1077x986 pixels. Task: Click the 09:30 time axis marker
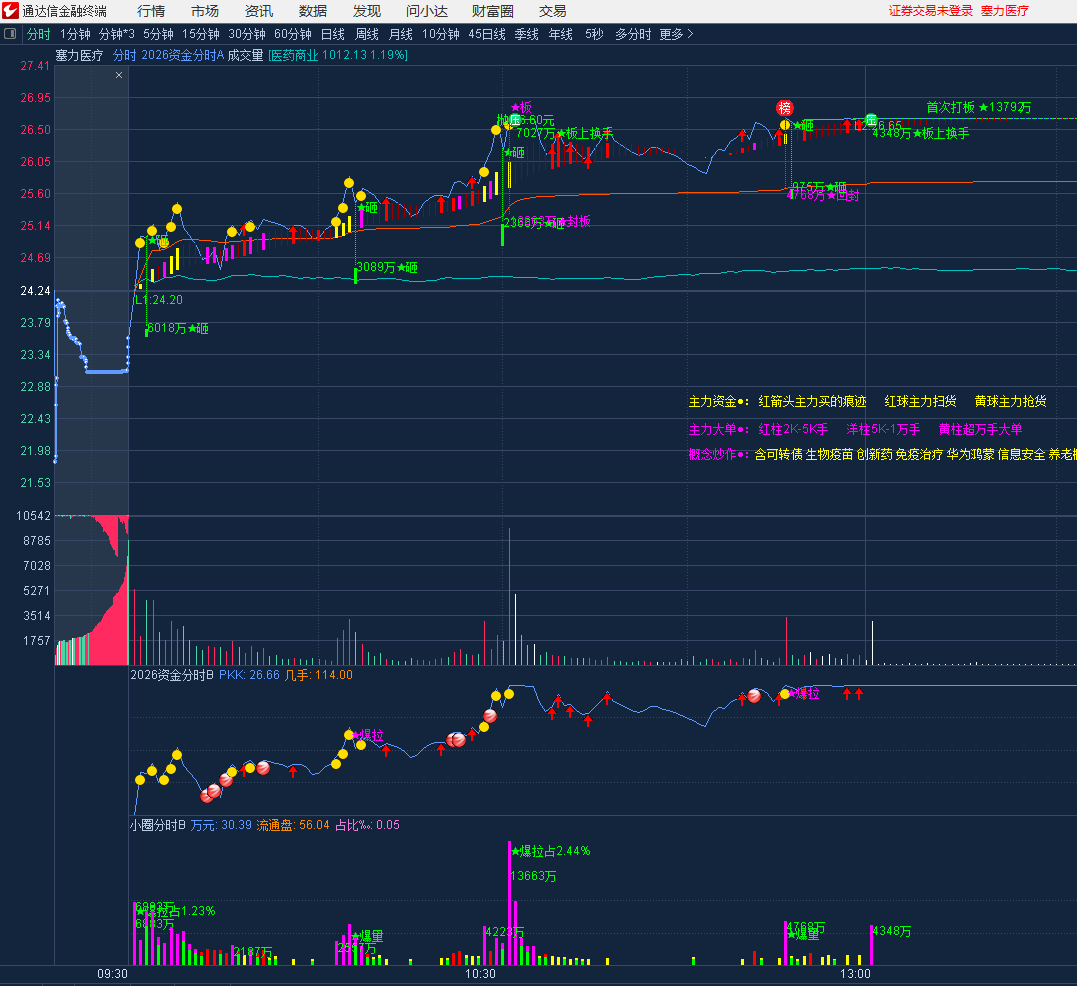coord(112,973)
